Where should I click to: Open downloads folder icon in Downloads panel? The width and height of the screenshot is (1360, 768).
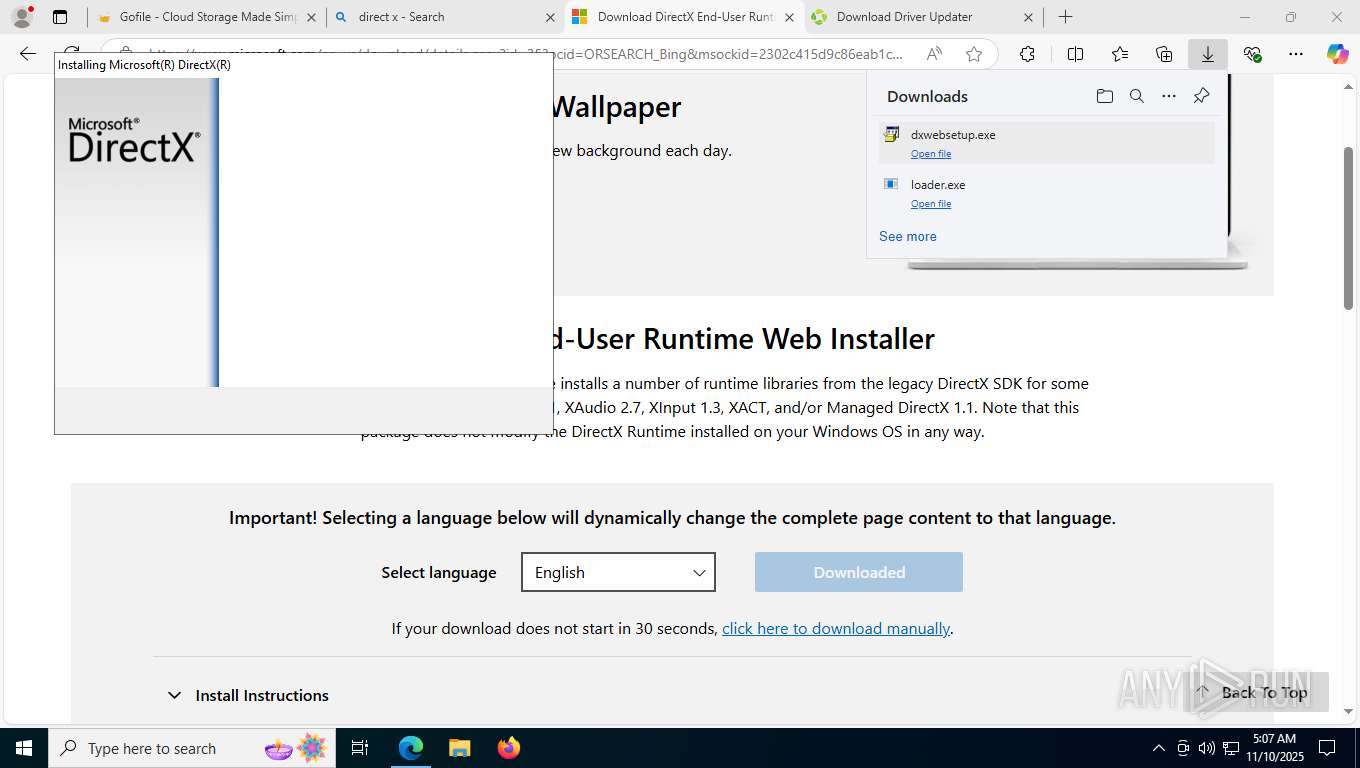click(x=1104, y=96)
